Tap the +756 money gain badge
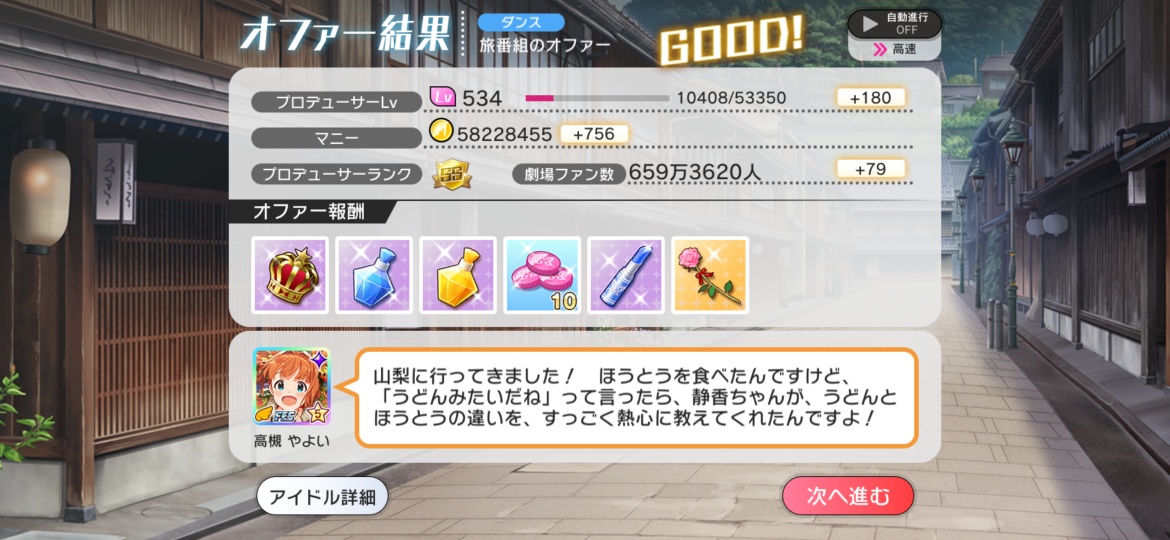Image resolution: width=1170 pixels, height=540 pixels. (x=592, y=134)
